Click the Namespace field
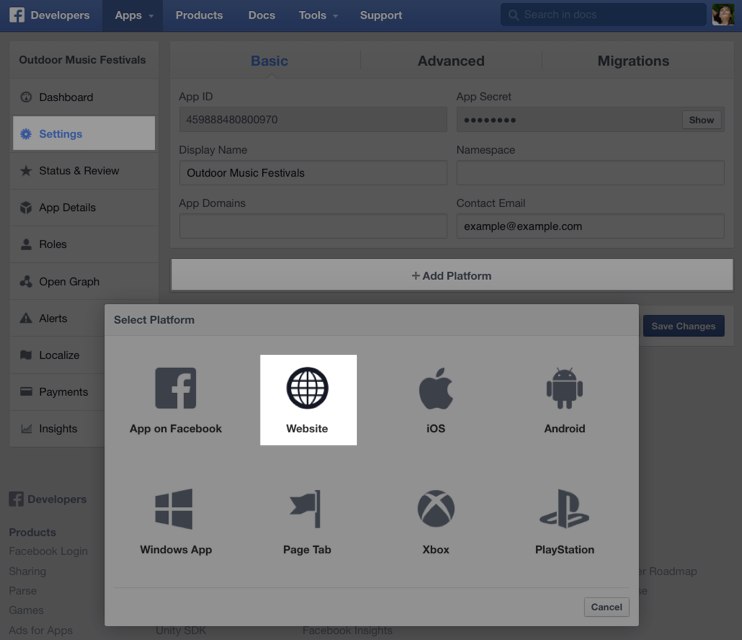The width and height of the screenshot is (742, 640). [x=590, y=173]
